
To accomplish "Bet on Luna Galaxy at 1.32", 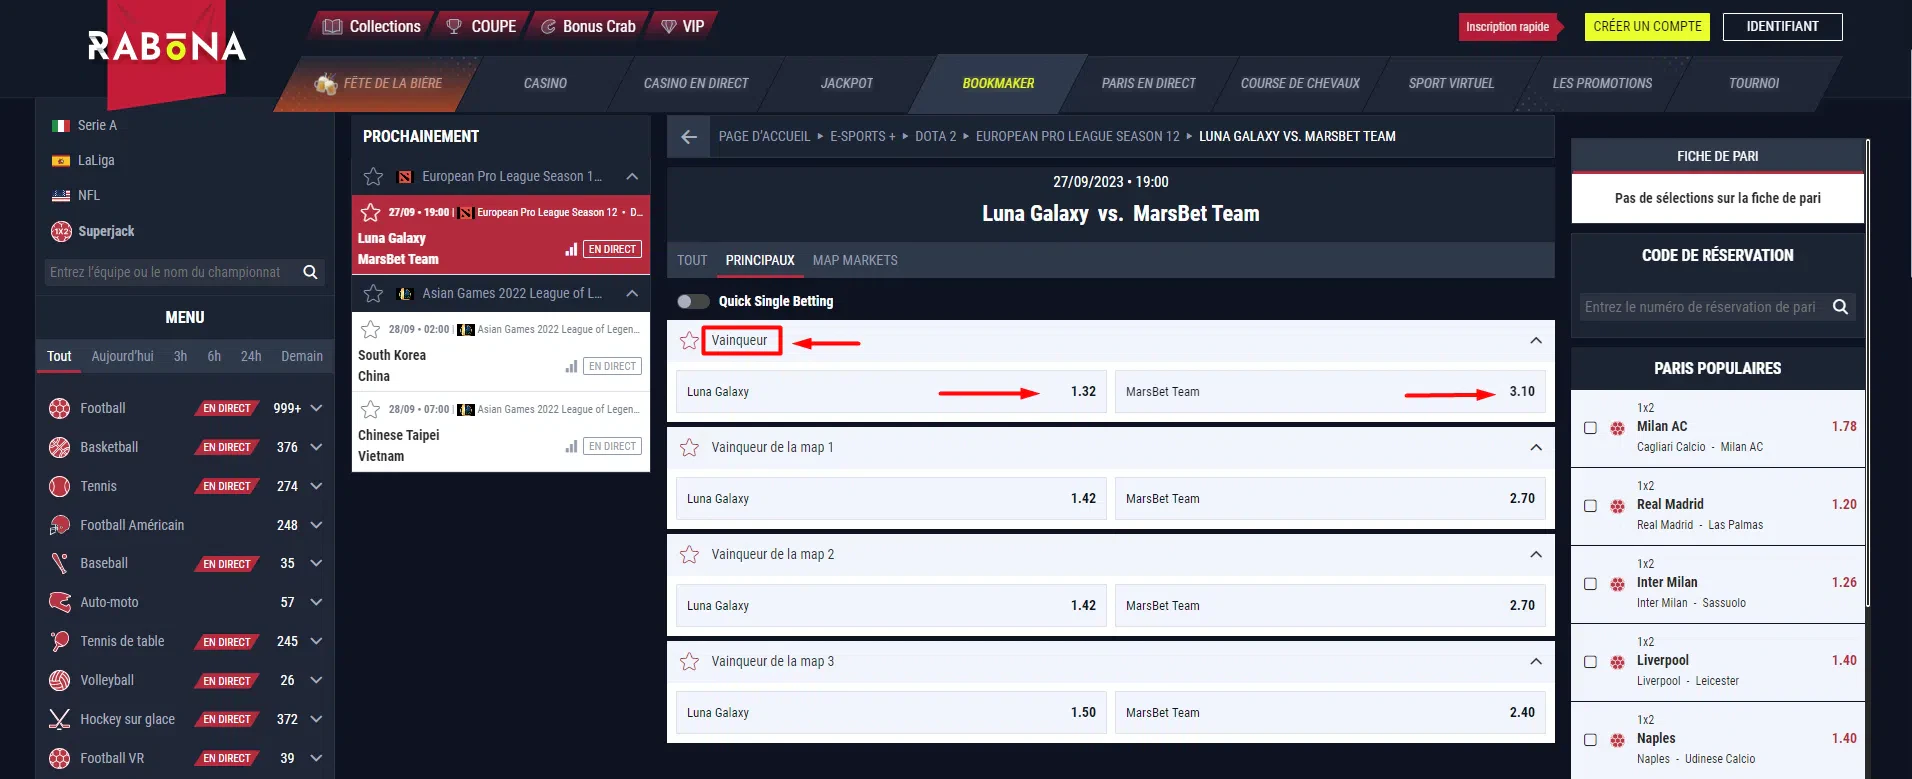I will tap(891, 392).
